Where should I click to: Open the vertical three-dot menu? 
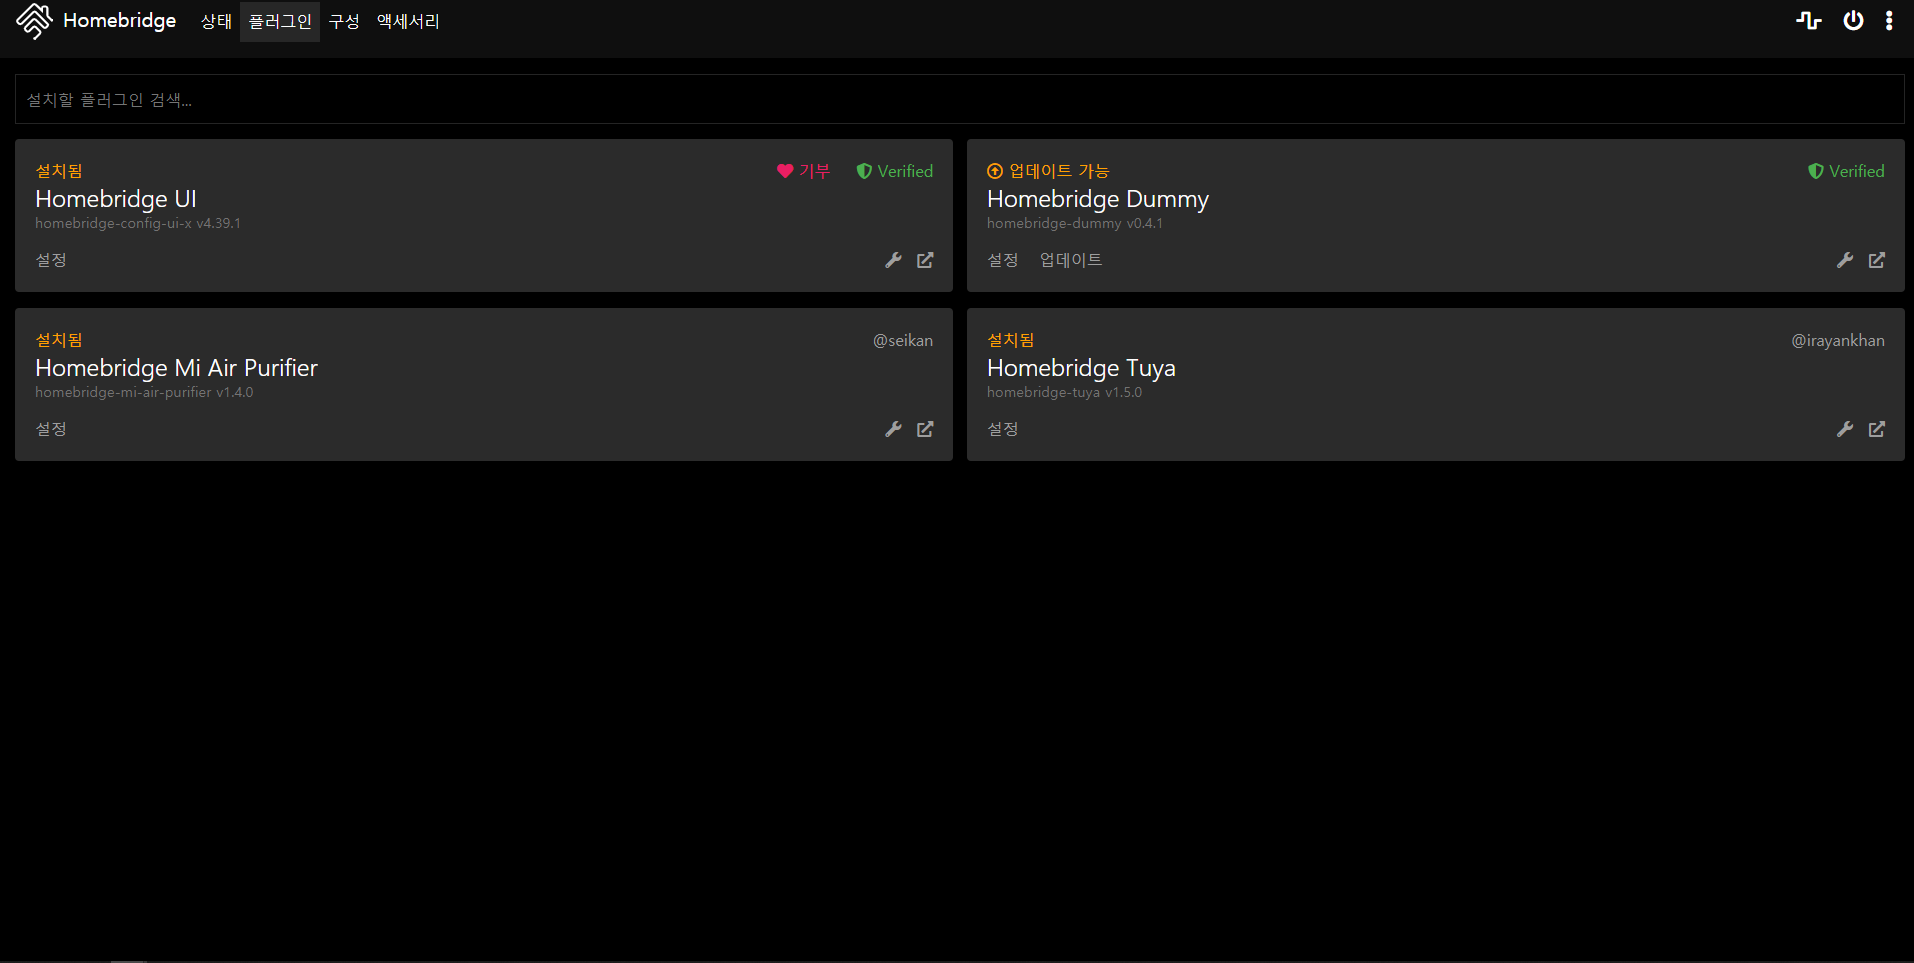(1889, 21)
